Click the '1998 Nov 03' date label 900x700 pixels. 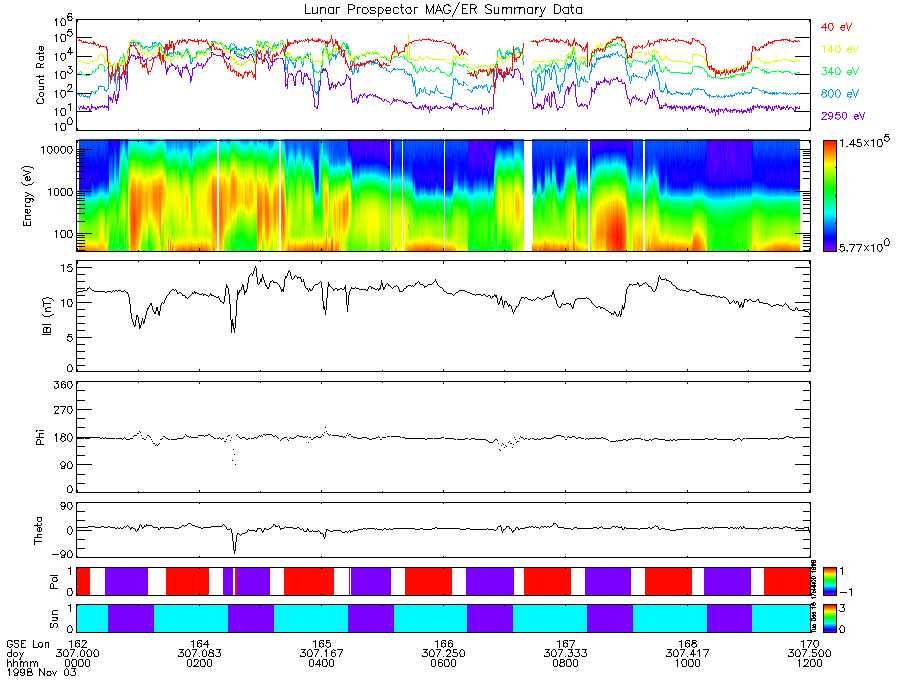(x=41, y=672)
